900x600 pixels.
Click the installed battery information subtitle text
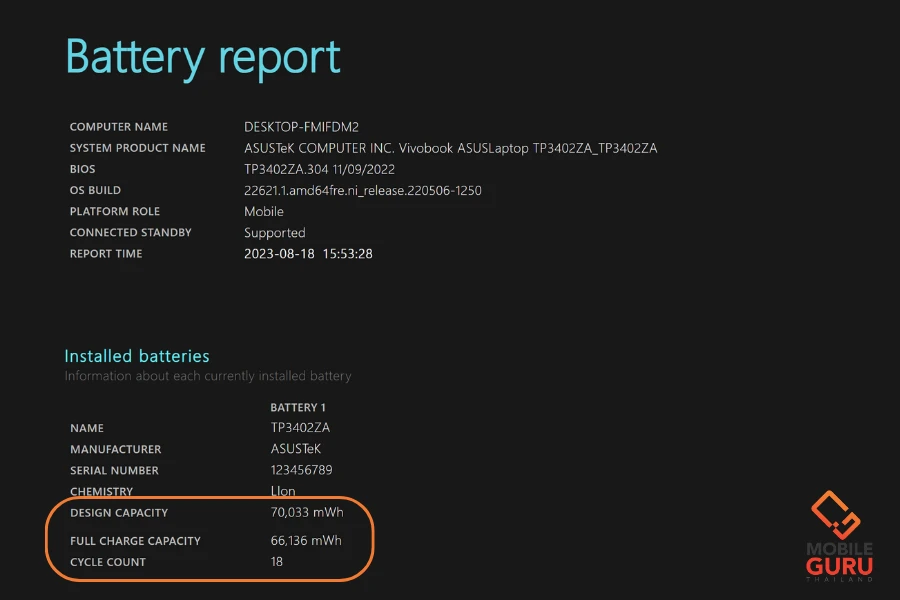click(x=208, y=376)
